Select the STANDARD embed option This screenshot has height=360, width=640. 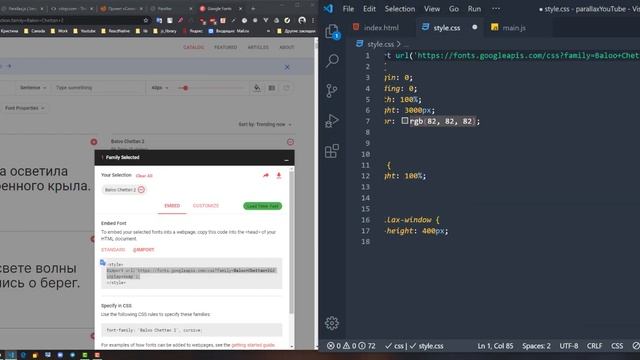coord(113,250)
